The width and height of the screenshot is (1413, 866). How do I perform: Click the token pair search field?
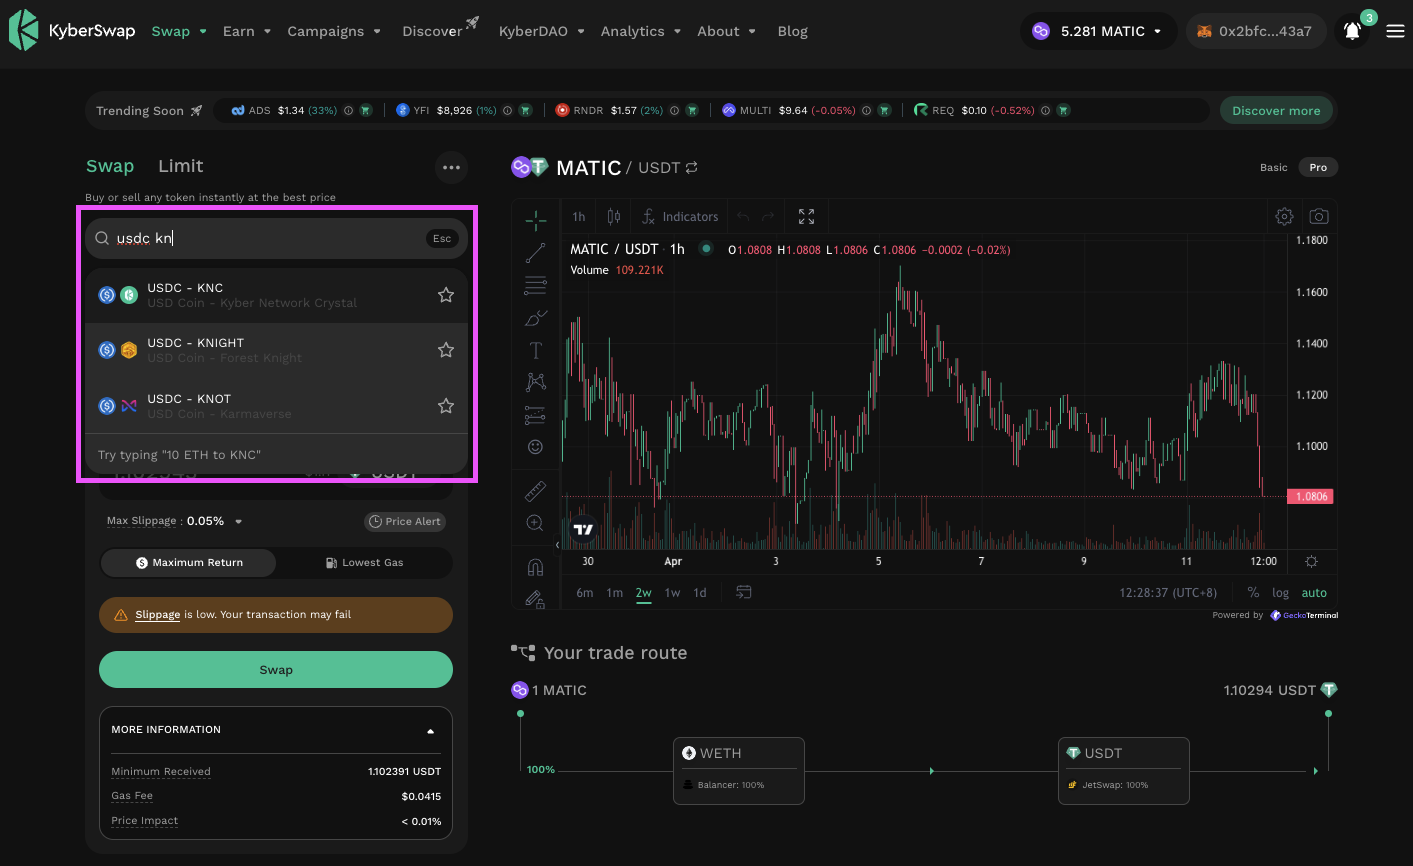point(270,238)
